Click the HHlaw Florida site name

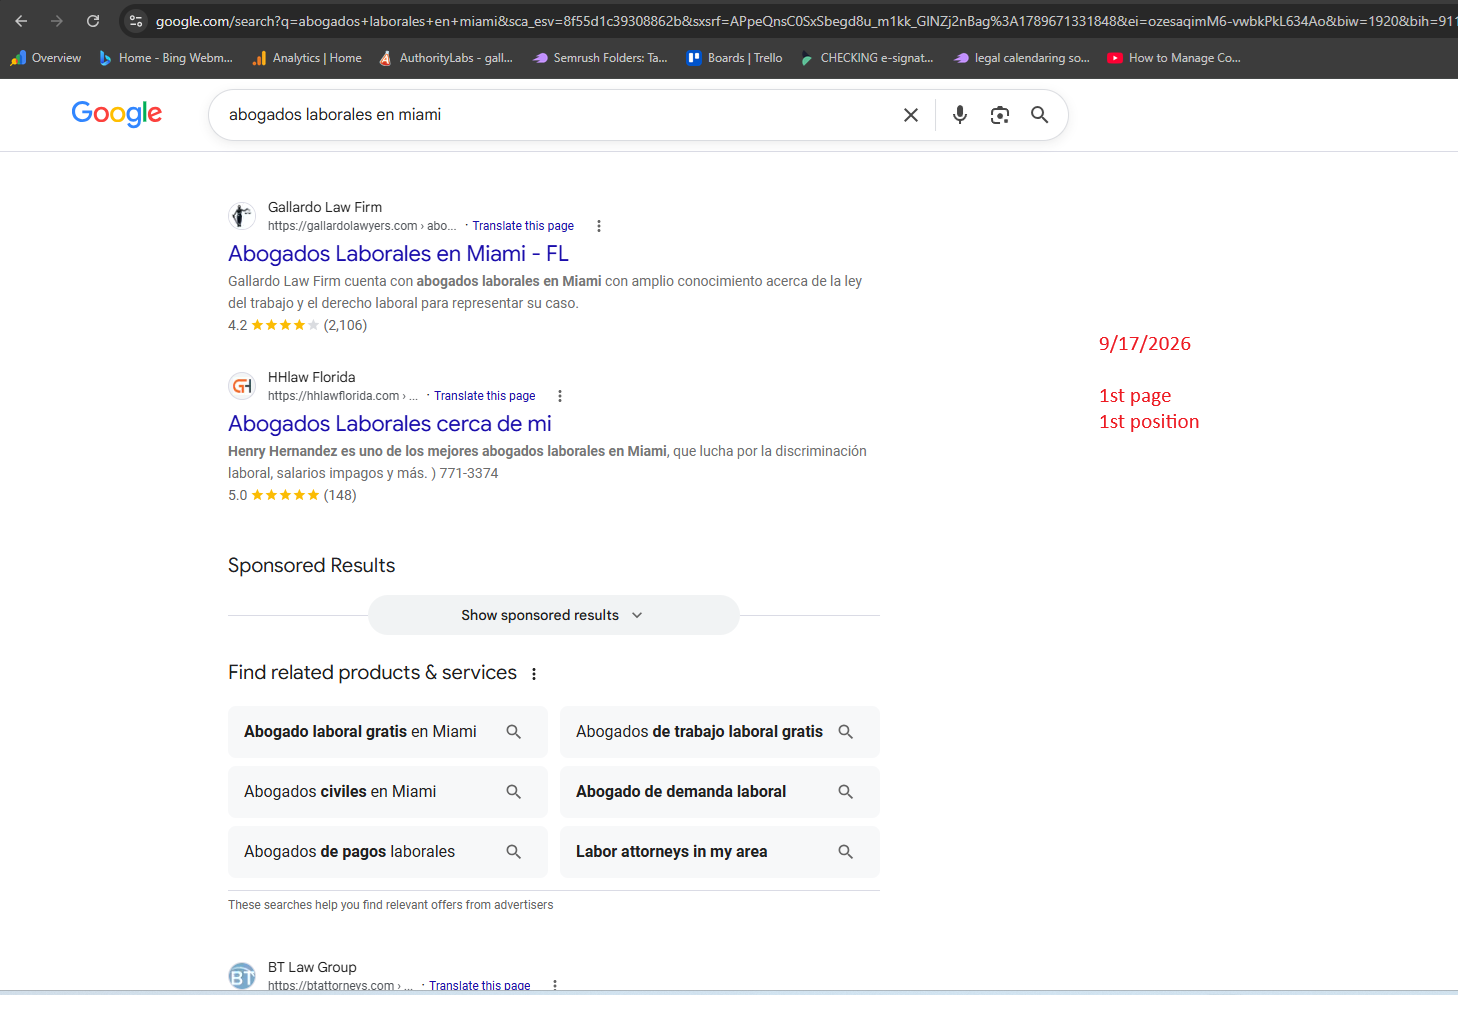point(312,377)
